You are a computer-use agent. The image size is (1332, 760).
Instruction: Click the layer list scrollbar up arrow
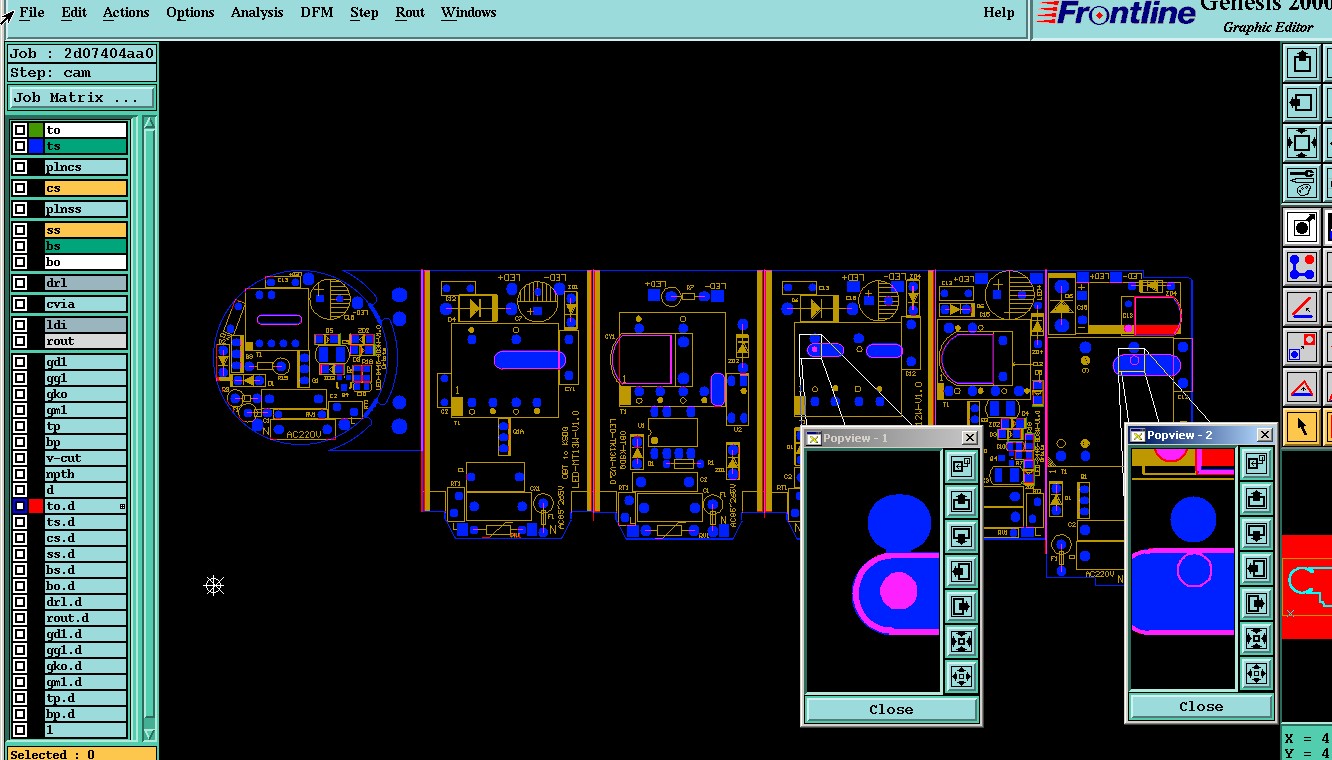[x=150, y=124]
